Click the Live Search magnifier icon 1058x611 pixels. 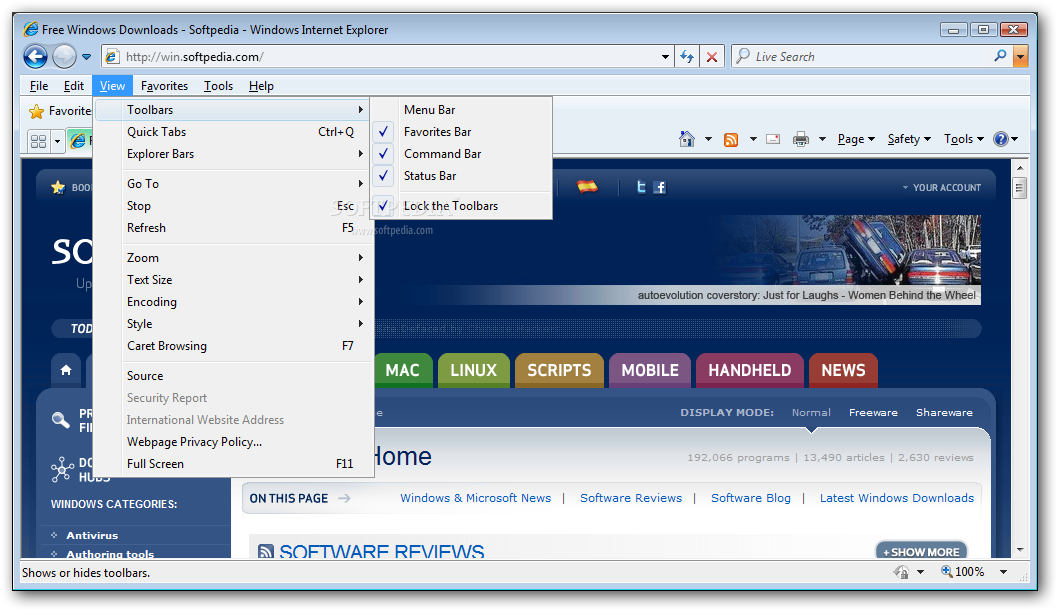click(x=1000, y=56)
